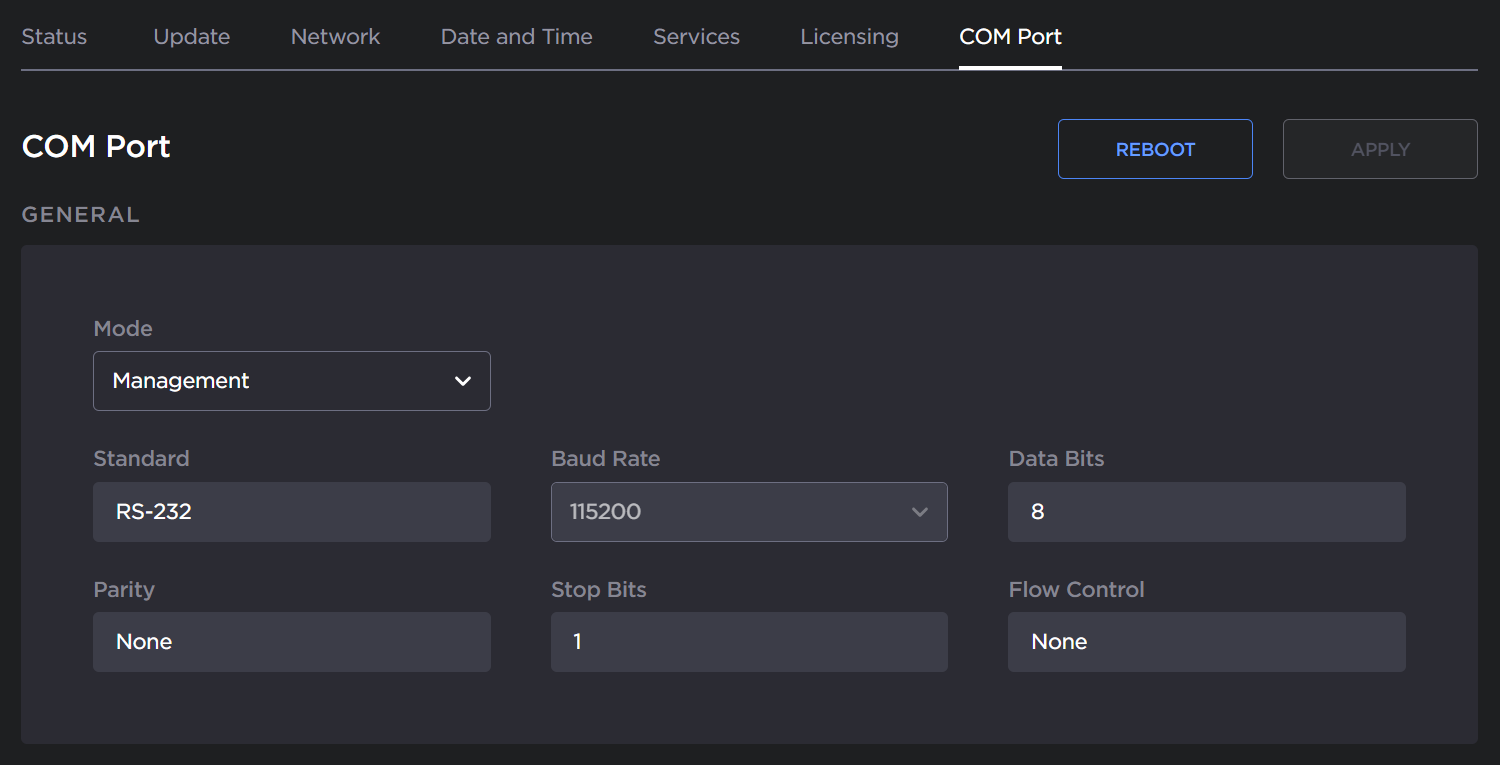Image resolution: width=1500 pixels, height=765 pixels.
Task: Click the Baud Rate dropdown arrow
Action: pos(920,512)
